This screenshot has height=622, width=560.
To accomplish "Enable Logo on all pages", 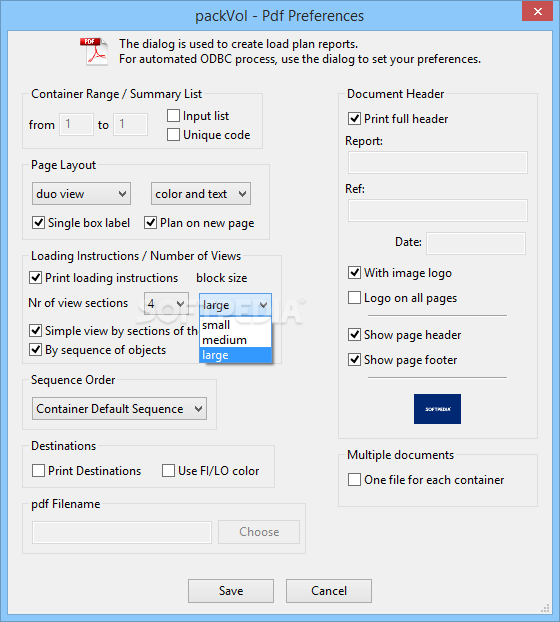I will pyautogui.click(x=354, y=298).
